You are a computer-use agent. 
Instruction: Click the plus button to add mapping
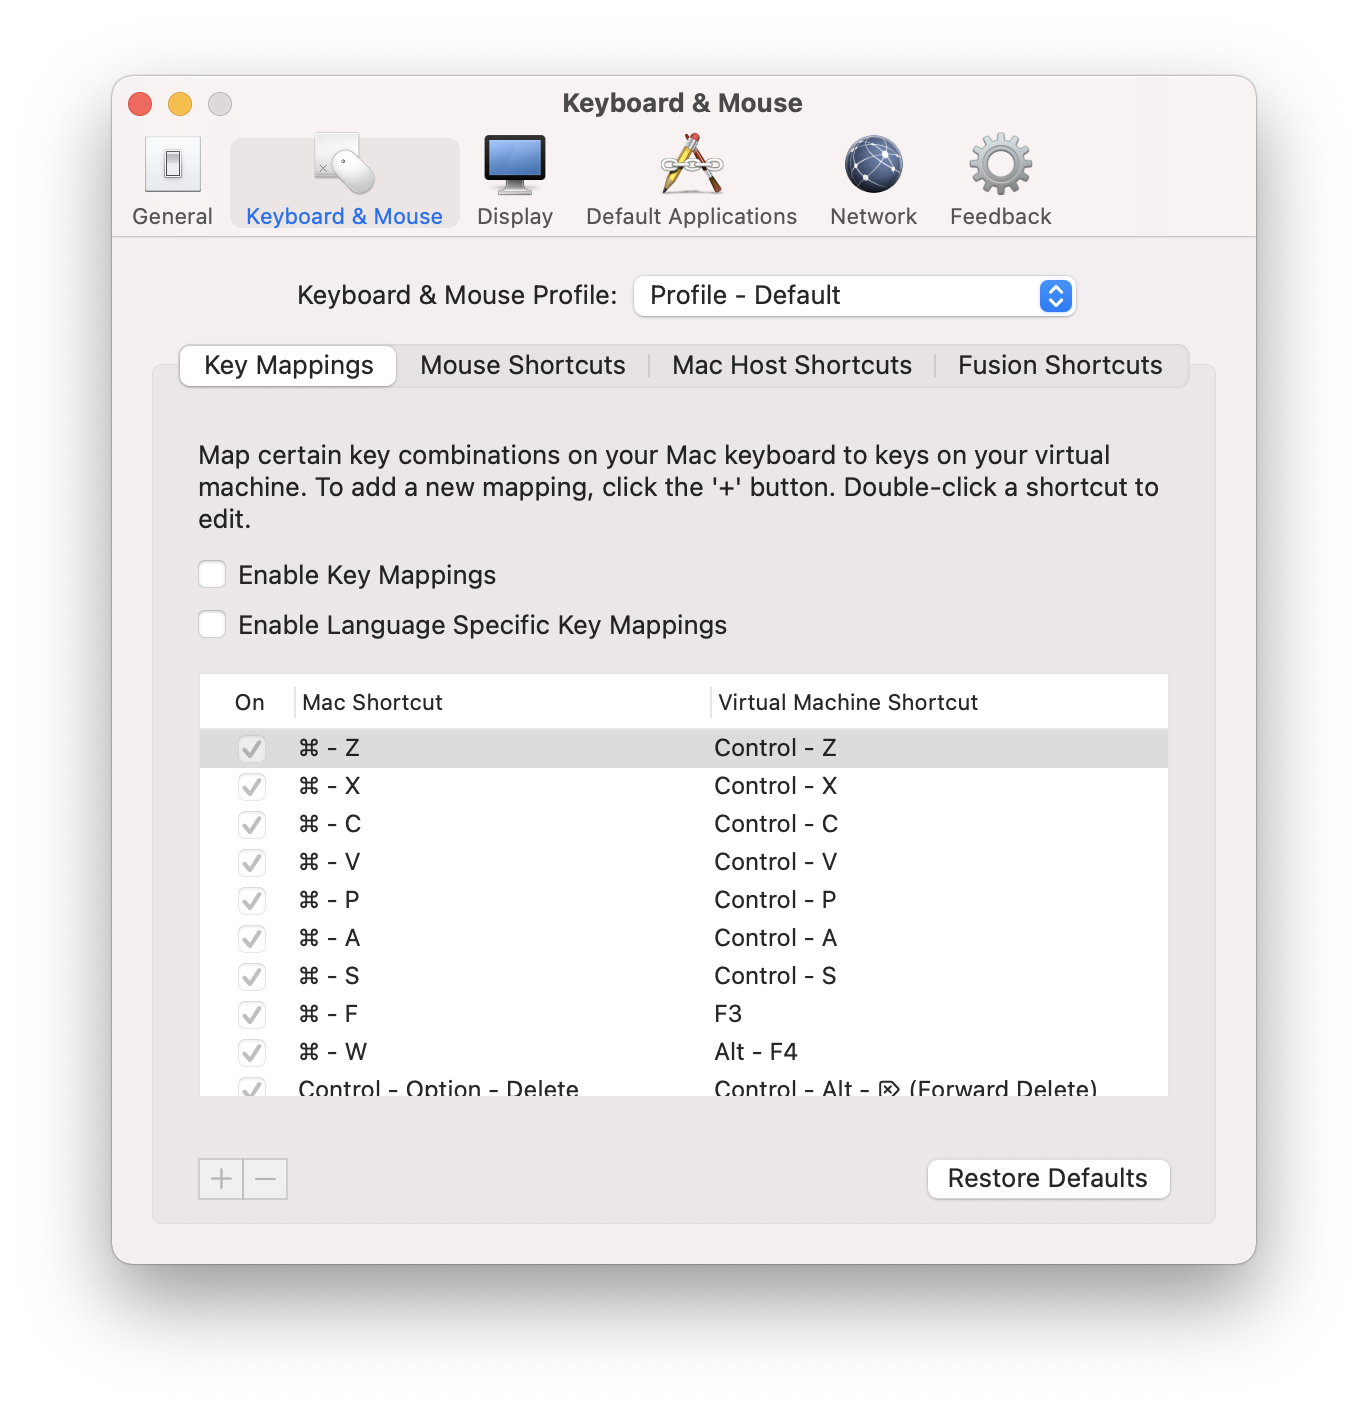click(x=221, y=1179)
